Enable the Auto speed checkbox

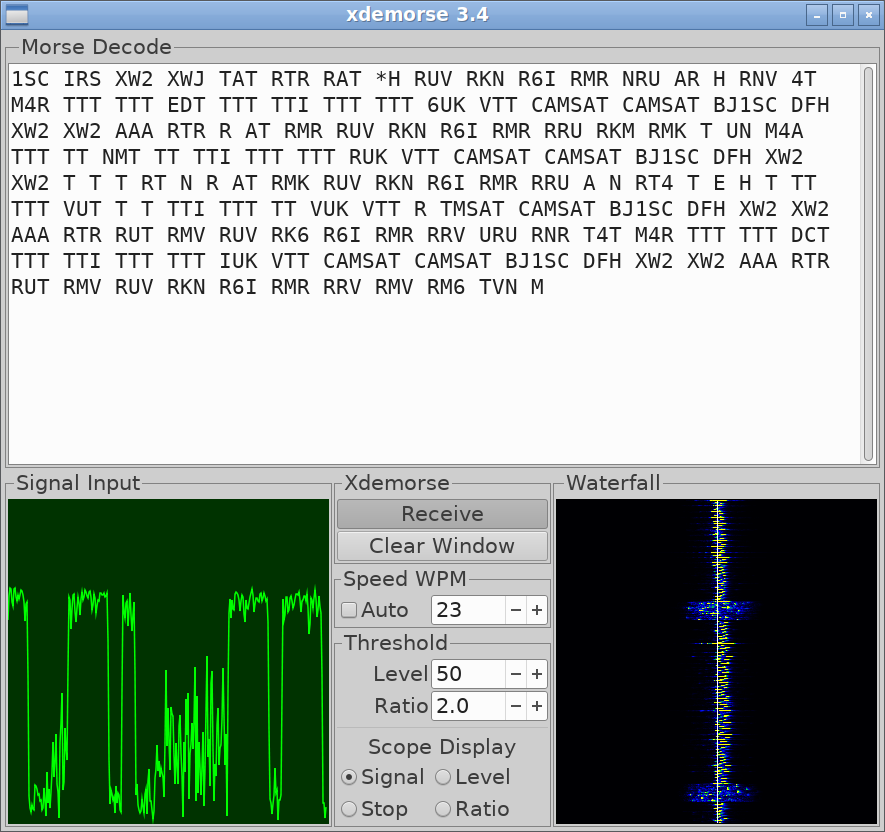[349, 610]
